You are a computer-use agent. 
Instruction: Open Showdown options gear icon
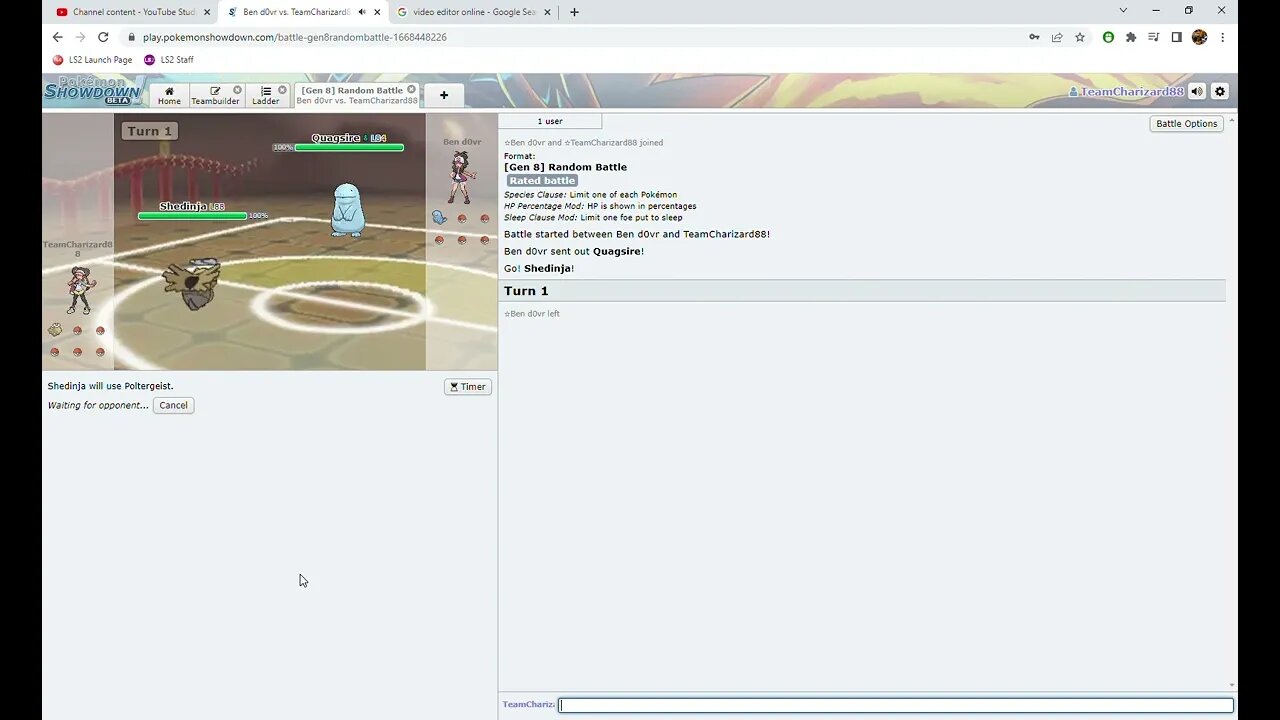[x=1220, y=91]
